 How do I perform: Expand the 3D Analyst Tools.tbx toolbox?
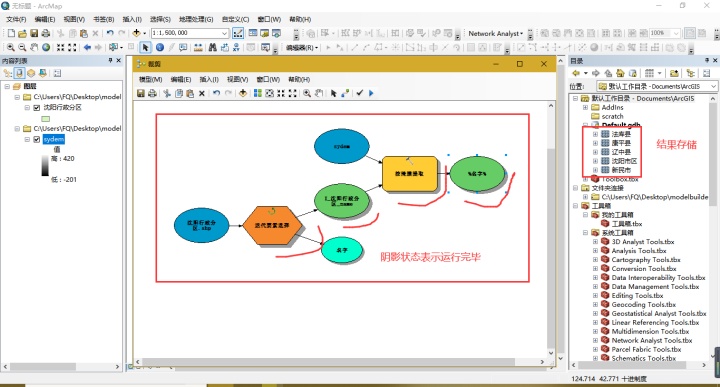[x=596, y=241]
